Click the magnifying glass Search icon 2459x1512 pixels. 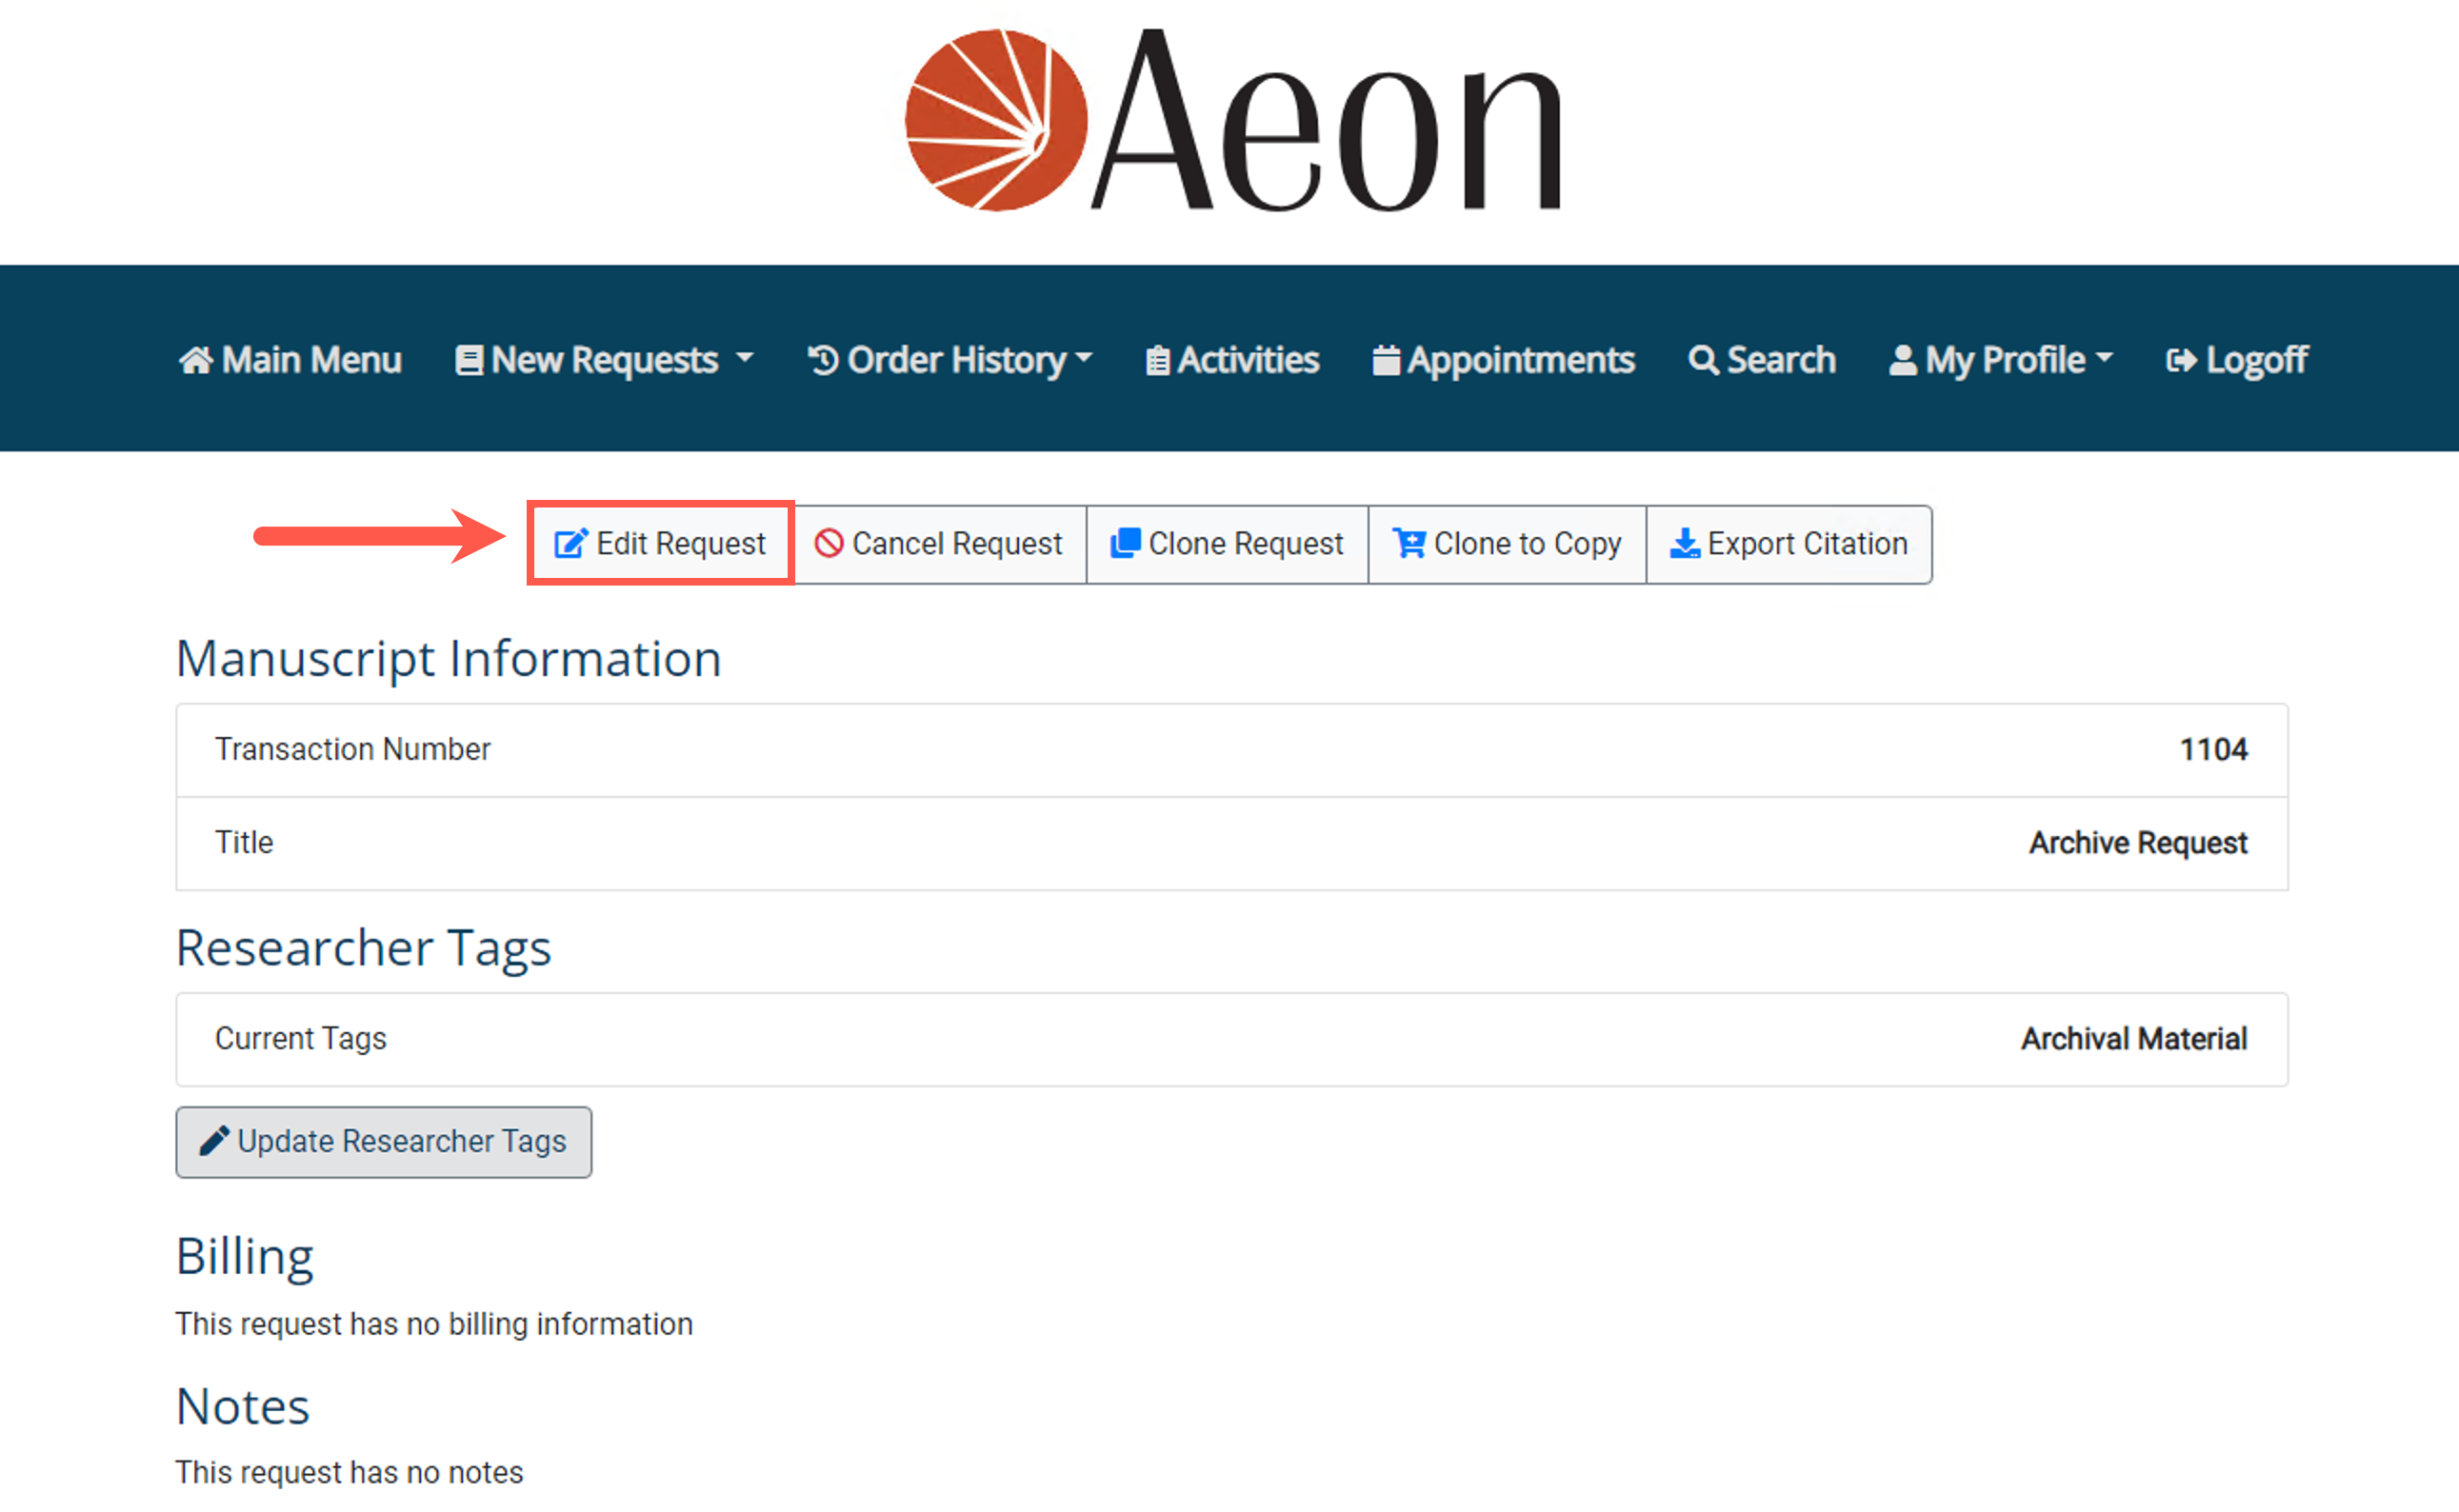point(1703,360)
